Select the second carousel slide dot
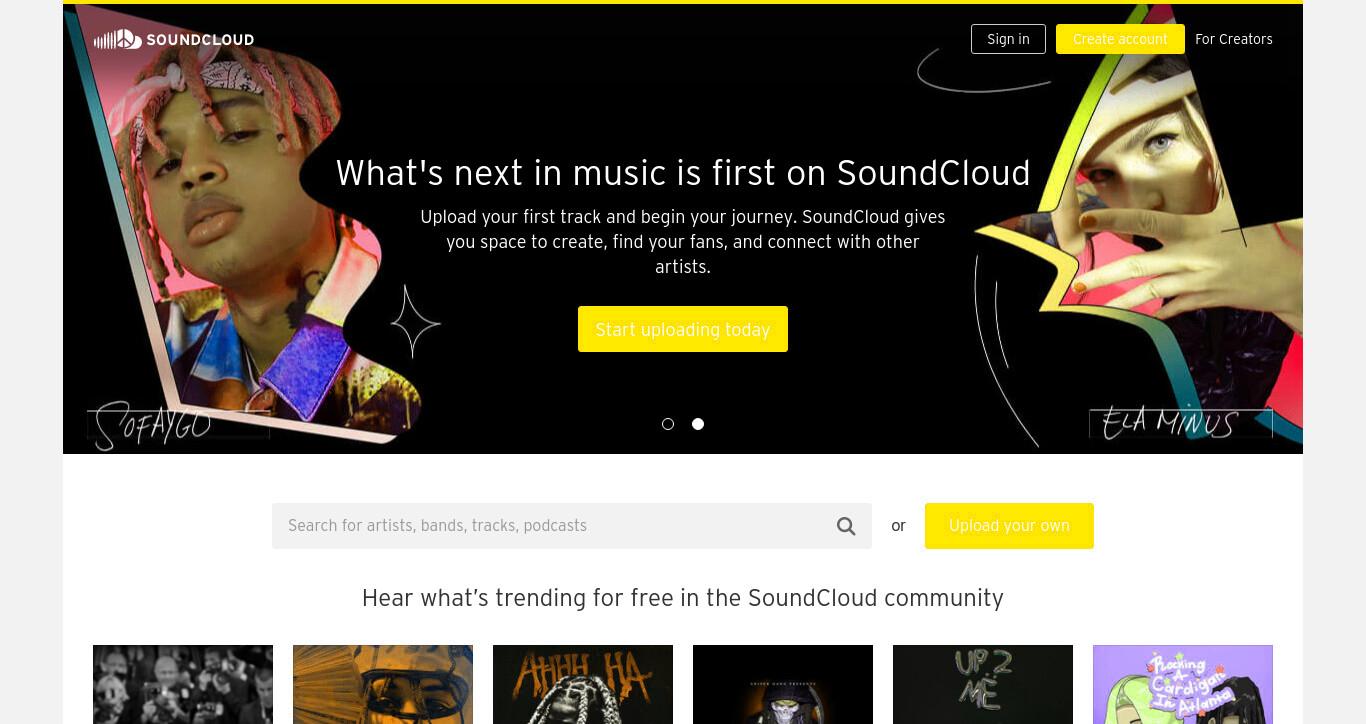1366x724 pixels. pos(698,424)
